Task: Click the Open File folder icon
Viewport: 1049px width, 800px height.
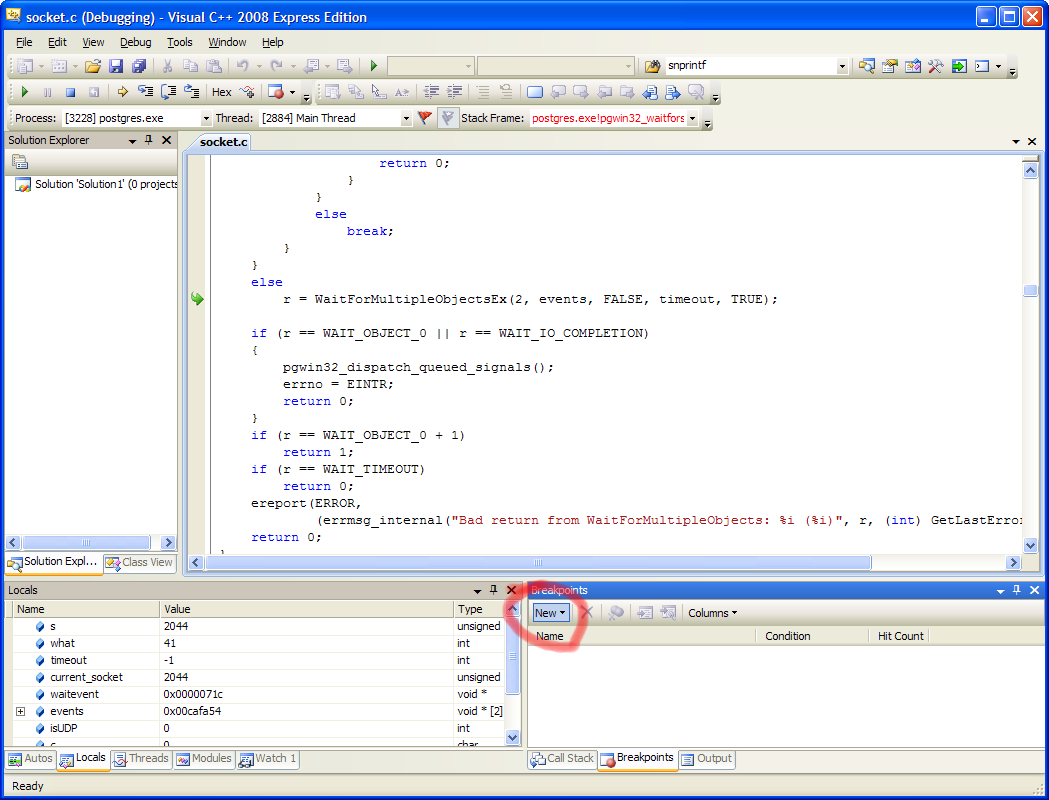Action: point(92,66)
